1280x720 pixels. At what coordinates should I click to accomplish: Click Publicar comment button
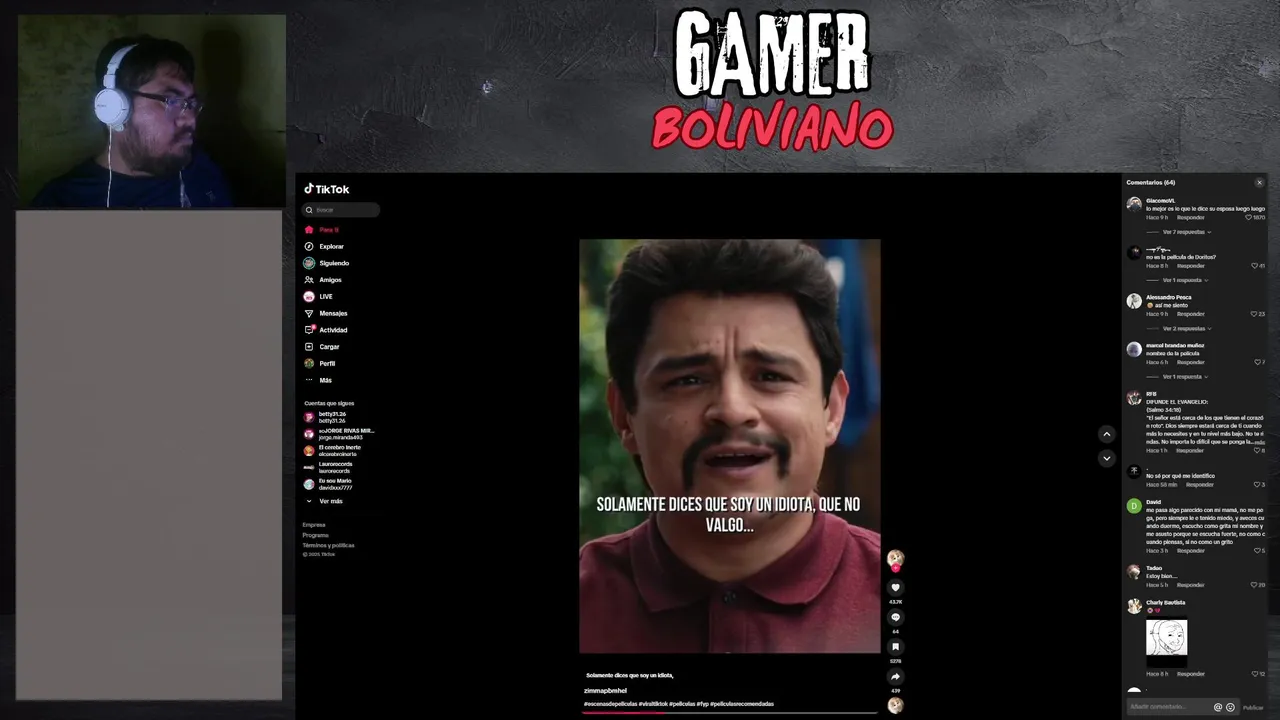[x=1253, y=707]
